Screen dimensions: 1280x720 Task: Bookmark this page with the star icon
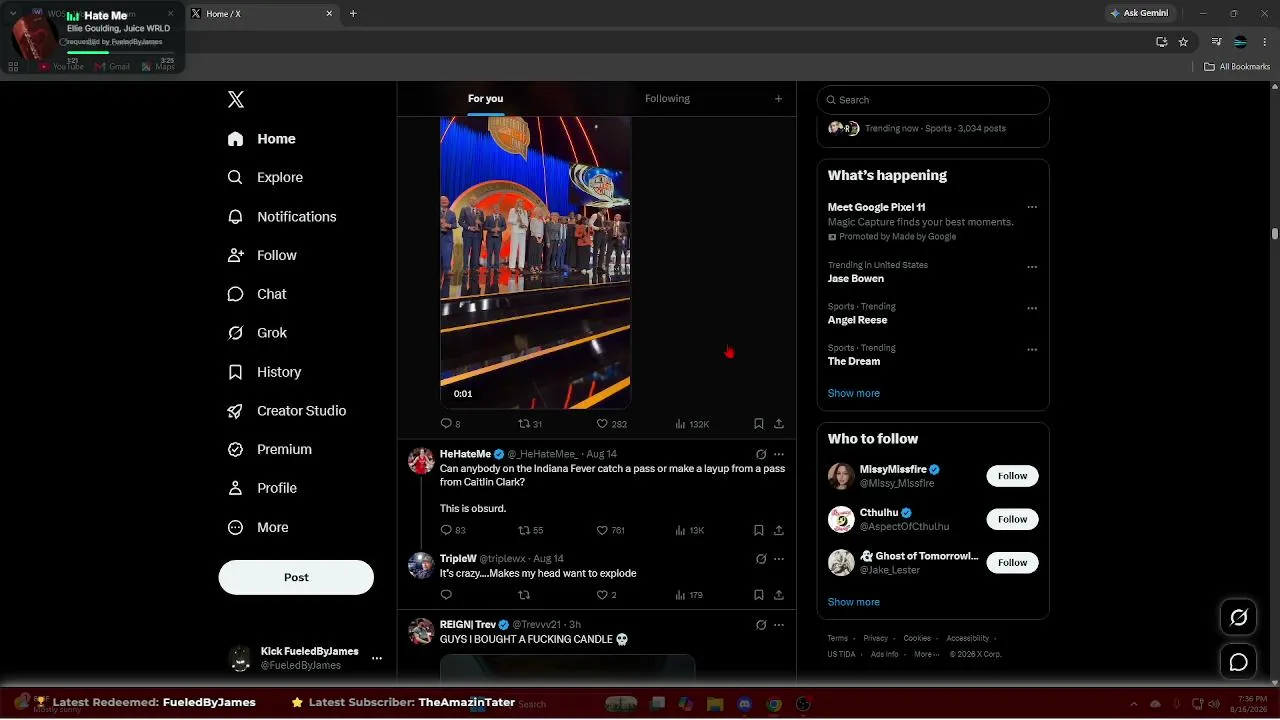click(1183, 42)
